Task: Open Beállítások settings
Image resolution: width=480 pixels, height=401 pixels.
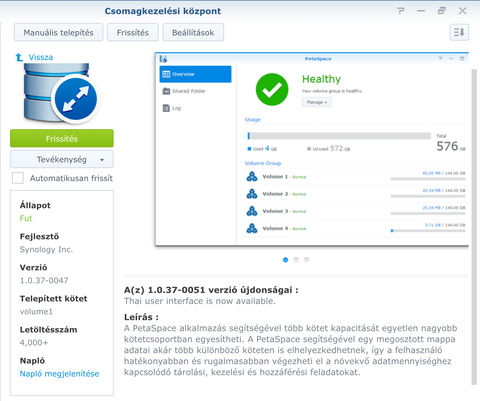Action: (193, 33)
